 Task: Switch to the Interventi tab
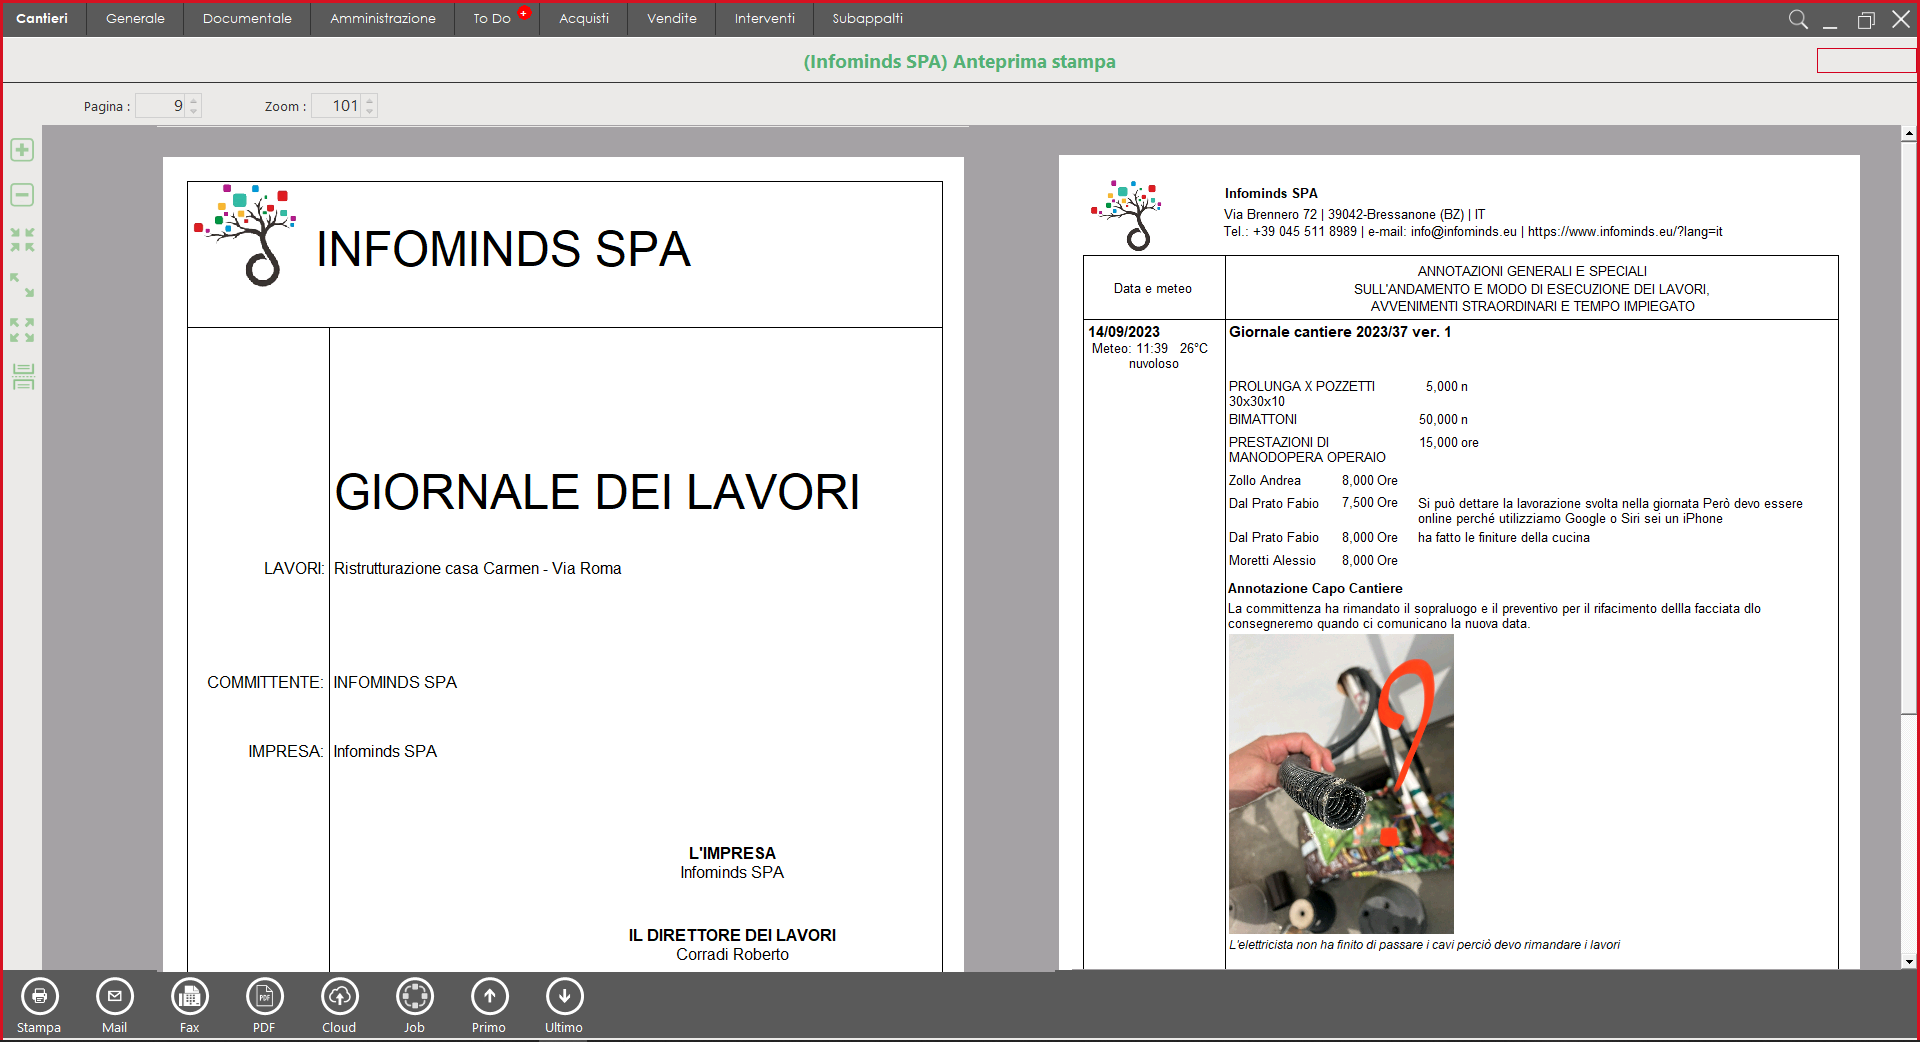[765, 18]
